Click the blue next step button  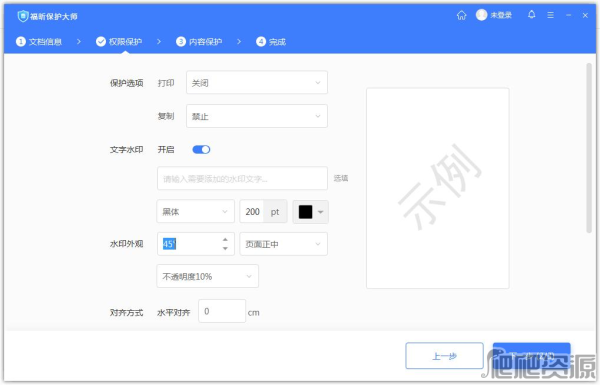532,356
